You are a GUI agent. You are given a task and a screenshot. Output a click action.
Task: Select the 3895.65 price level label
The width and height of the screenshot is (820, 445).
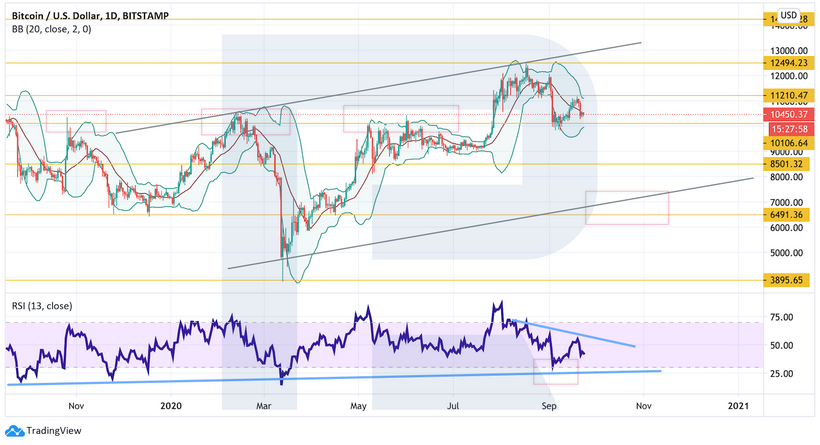(x=788, y=281)
